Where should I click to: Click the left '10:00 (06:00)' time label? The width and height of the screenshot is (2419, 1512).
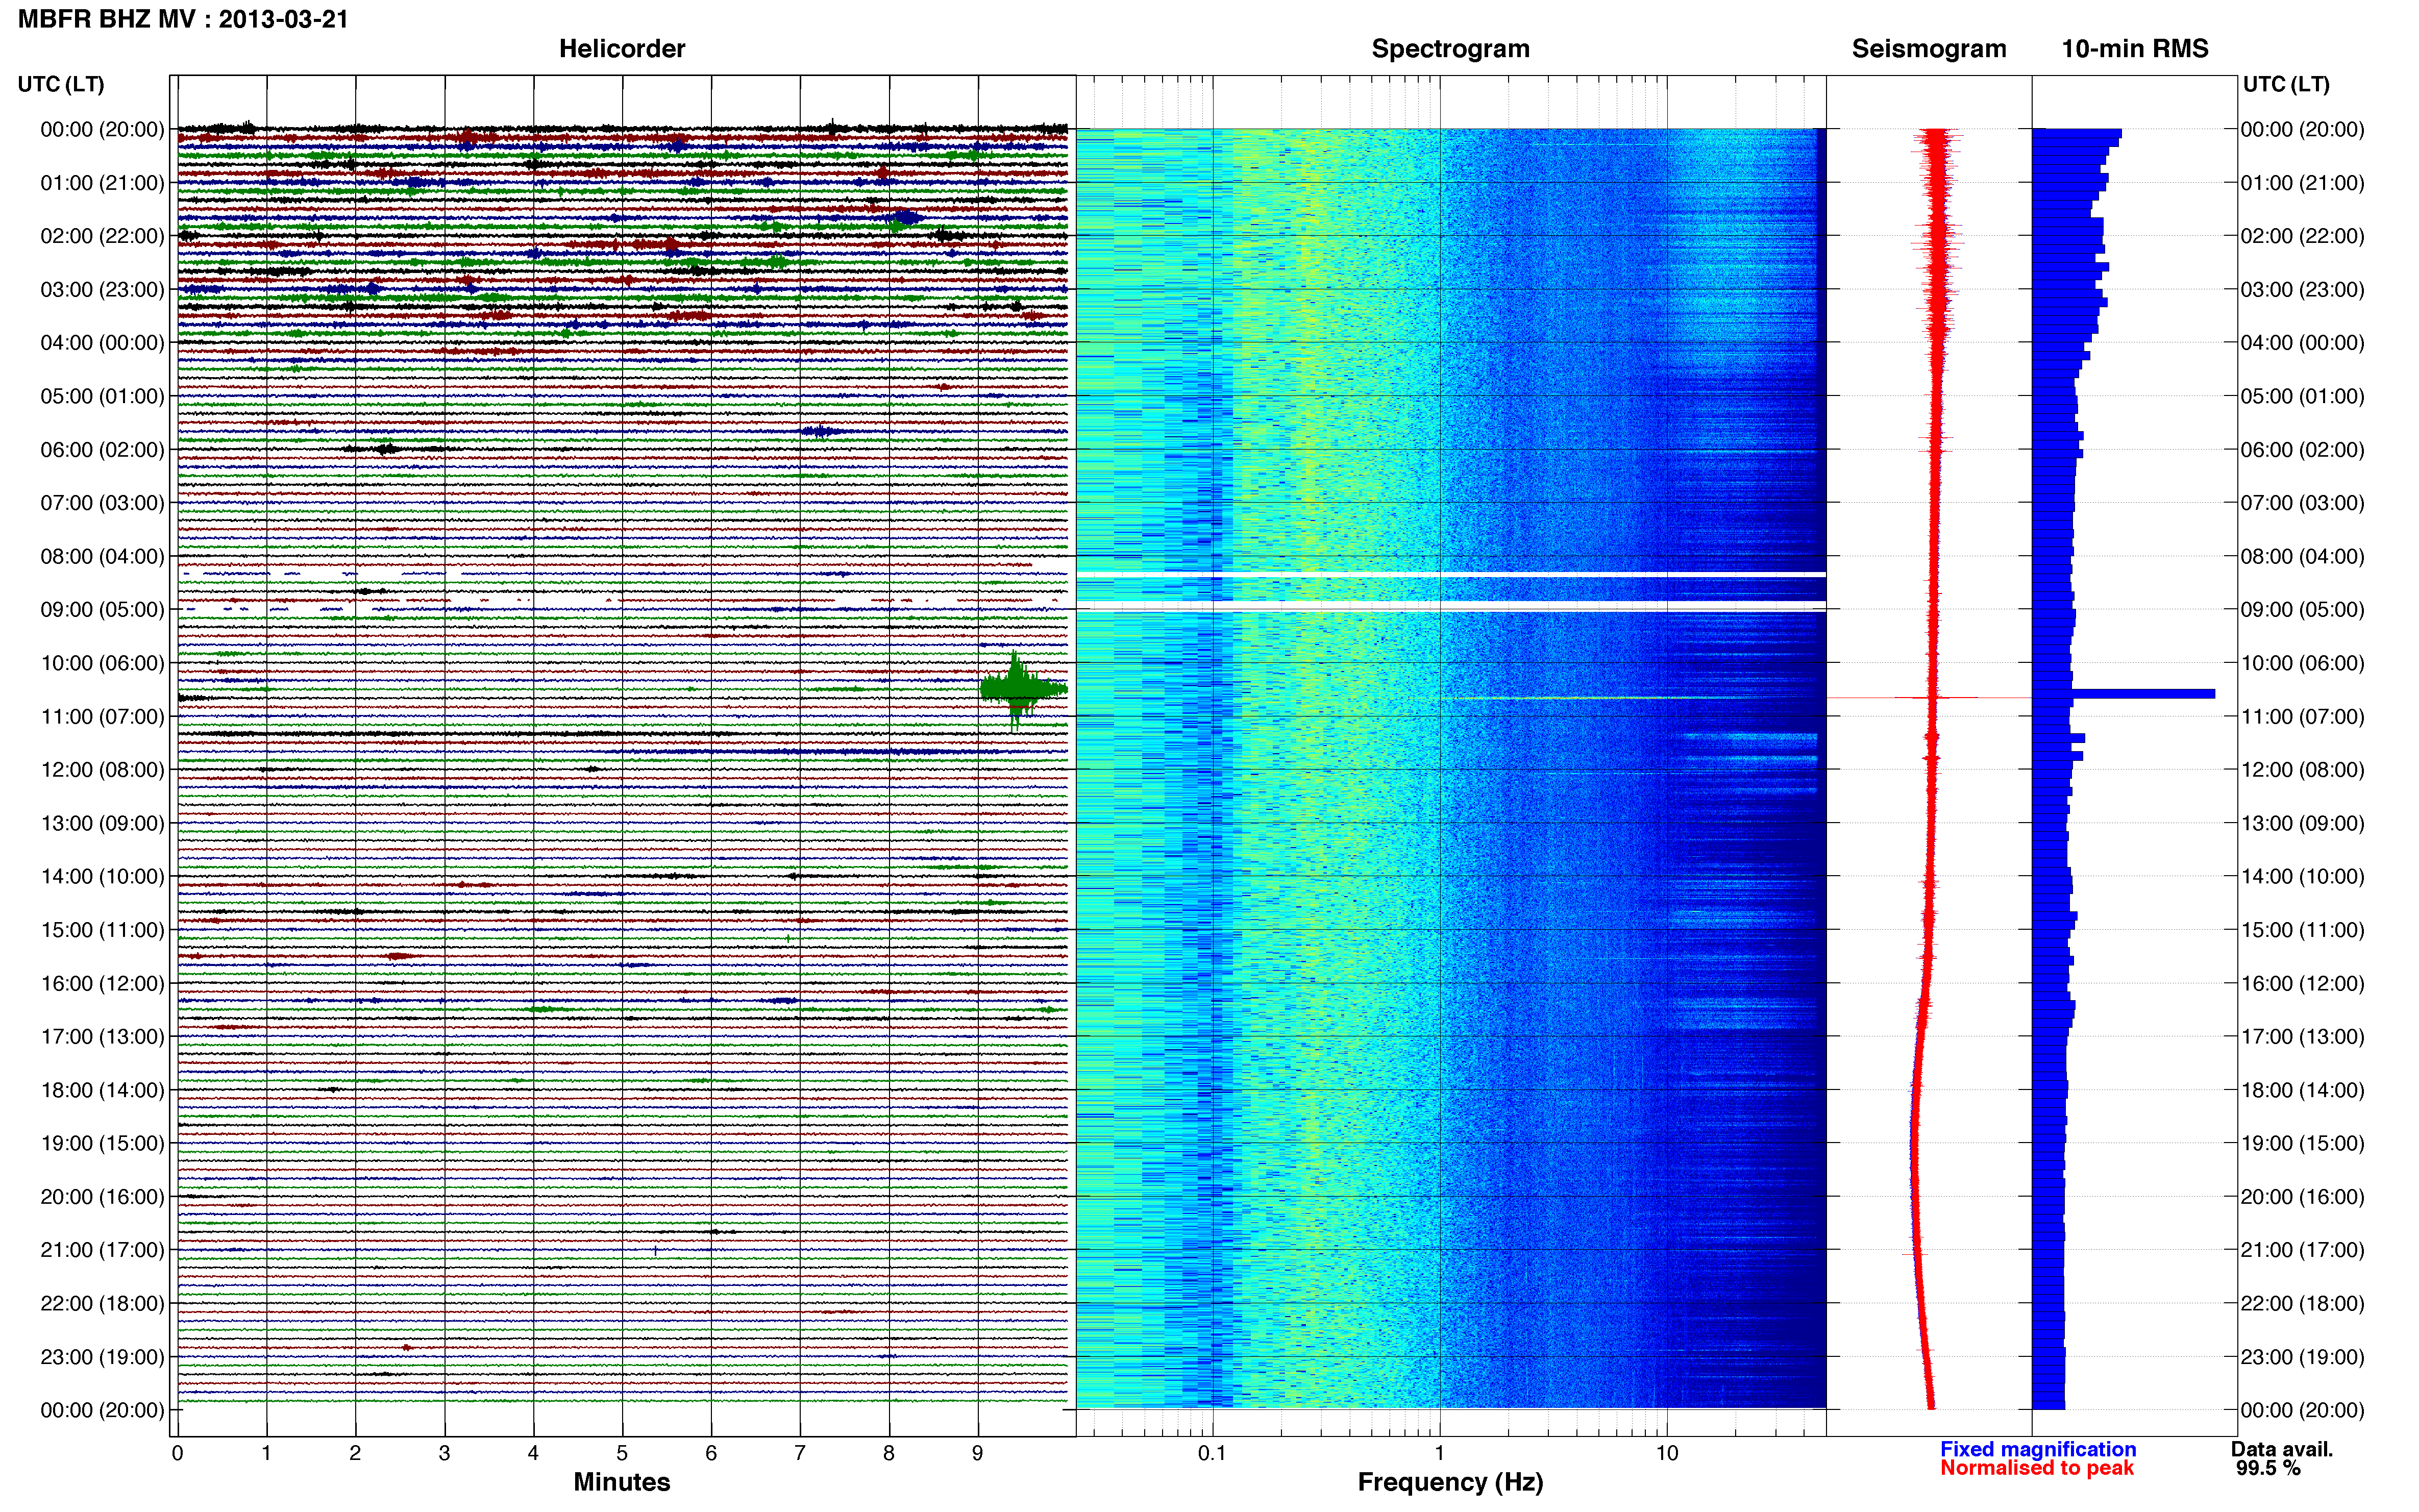click(102, 663)
